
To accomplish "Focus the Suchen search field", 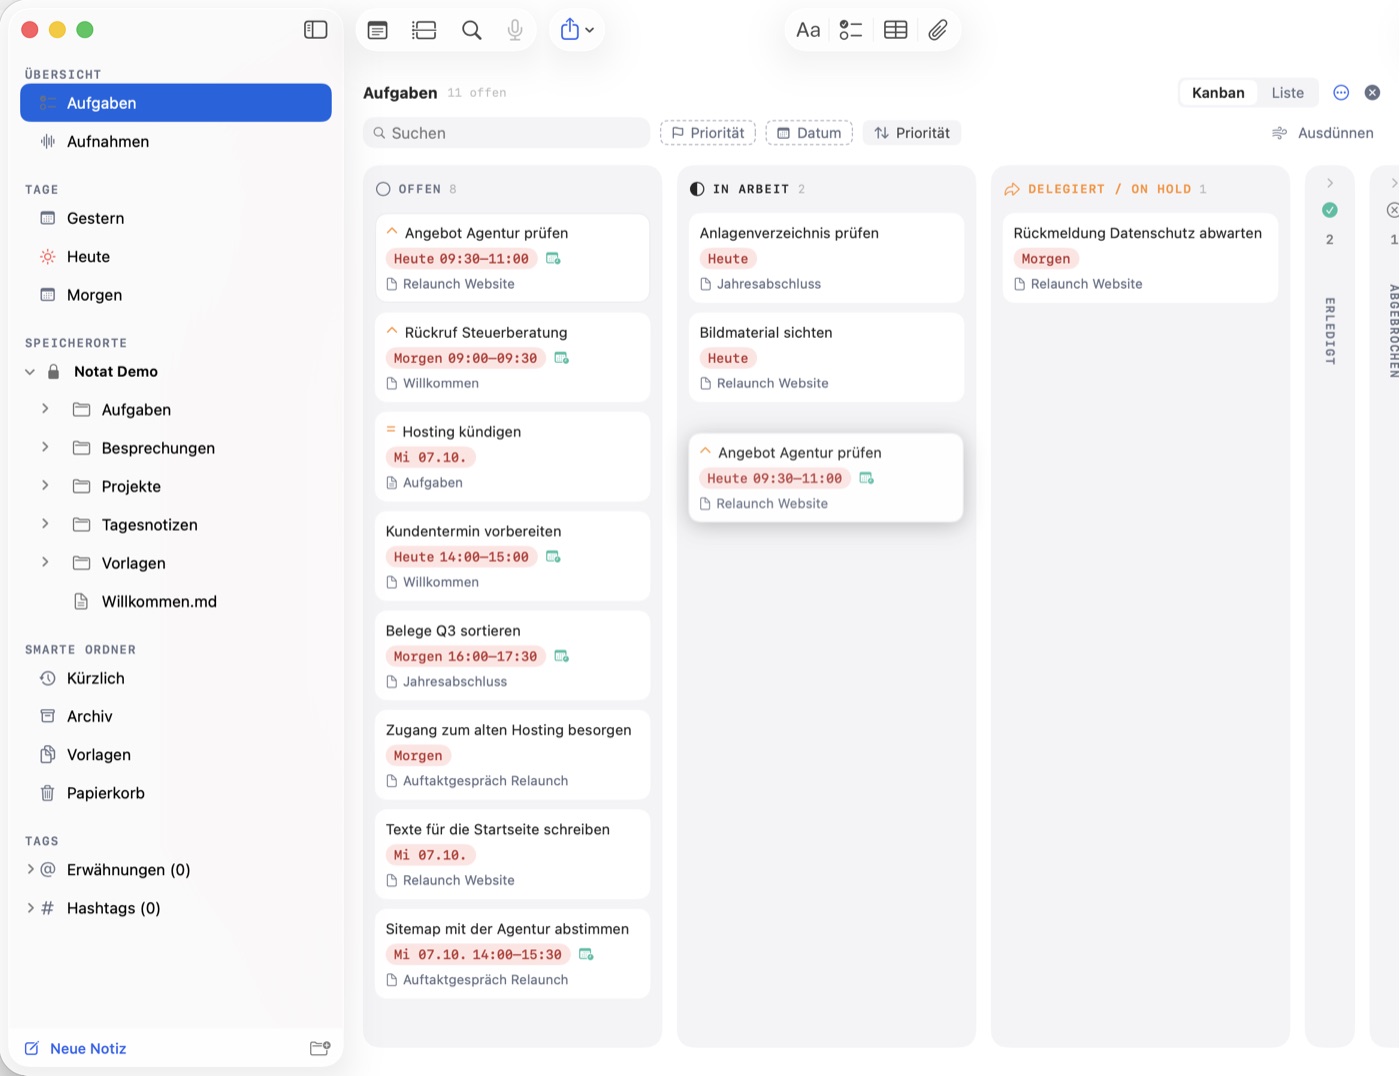I will [507, 133].
